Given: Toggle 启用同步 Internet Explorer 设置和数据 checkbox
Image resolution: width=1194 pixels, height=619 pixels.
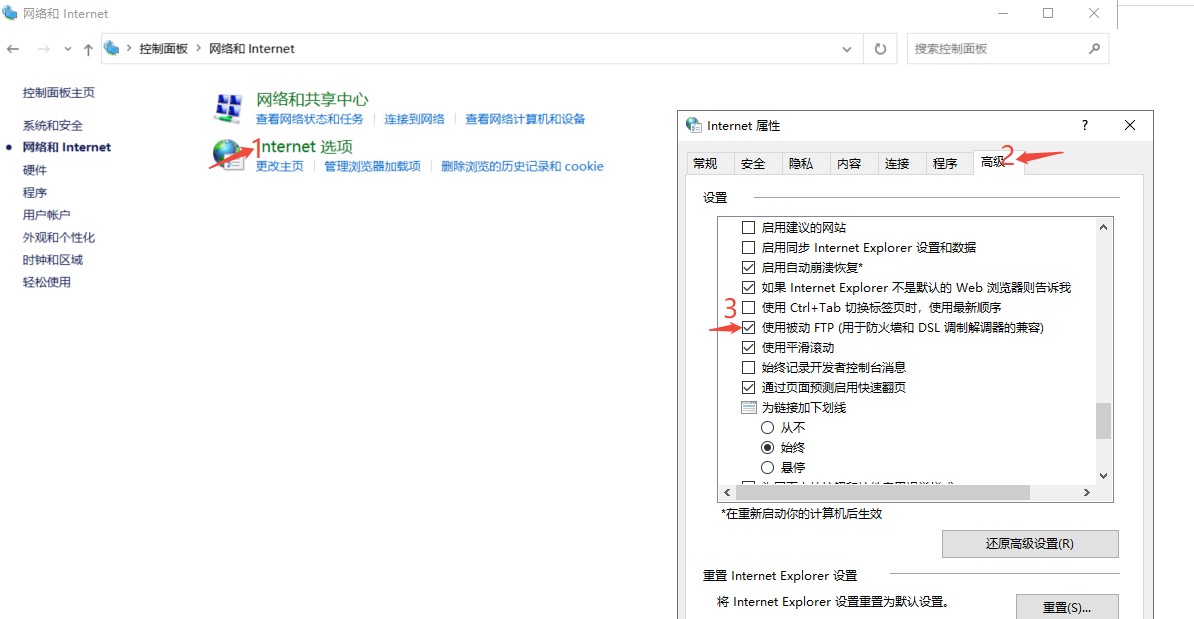Looking at the screenshot, I should pos(749,247).
